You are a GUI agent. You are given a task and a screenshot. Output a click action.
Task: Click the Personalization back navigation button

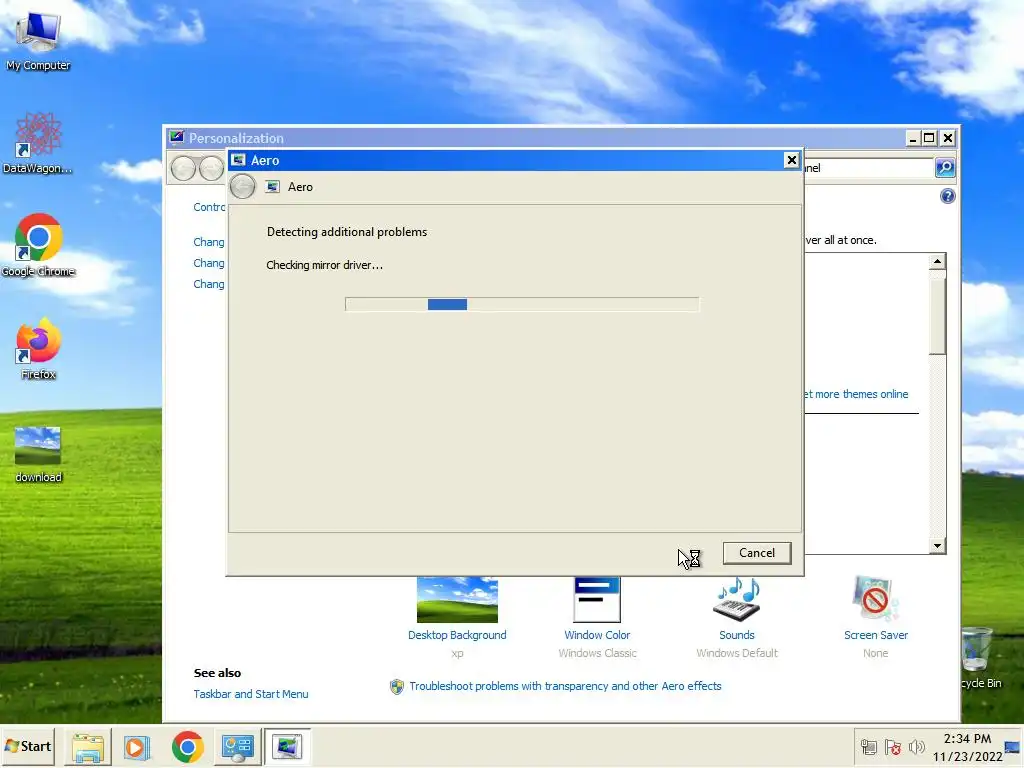click(183, 168)
